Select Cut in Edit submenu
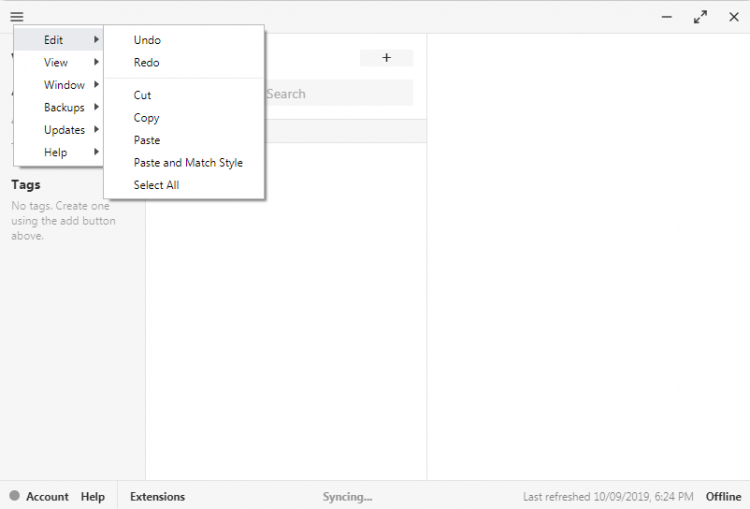750x509 pixels. click(184, 95)
